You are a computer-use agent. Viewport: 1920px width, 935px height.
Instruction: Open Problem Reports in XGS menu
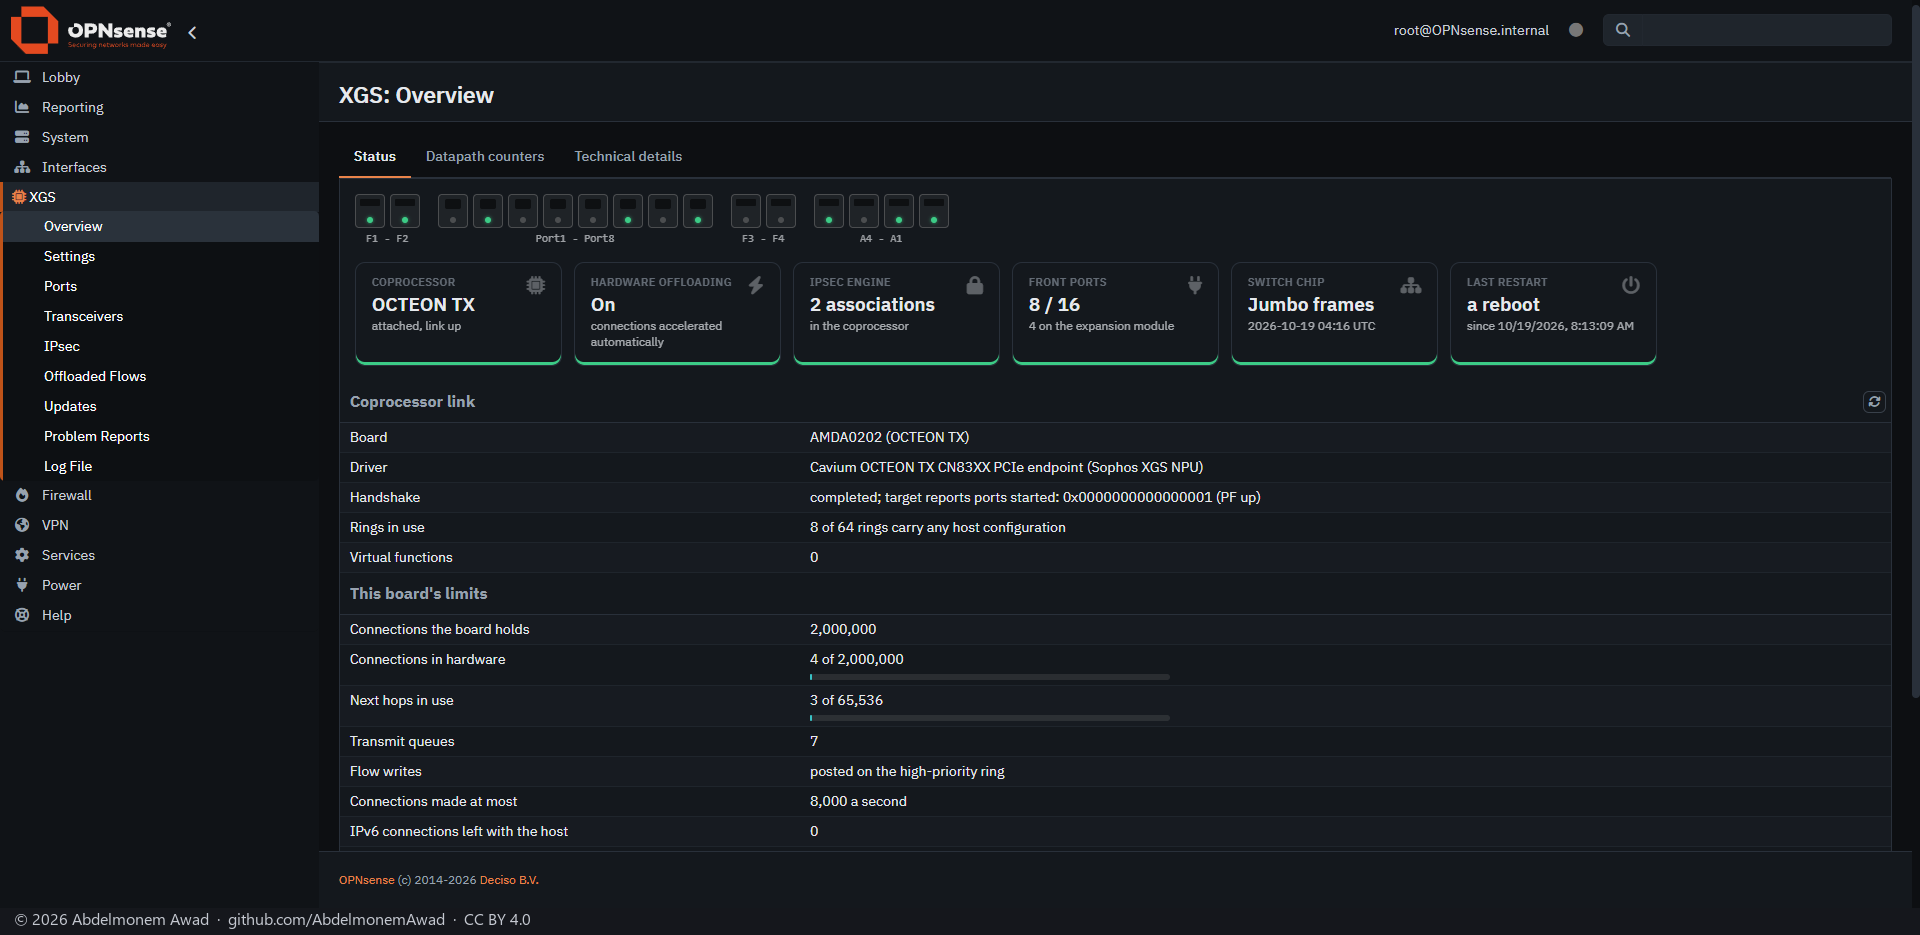[162, 436]
